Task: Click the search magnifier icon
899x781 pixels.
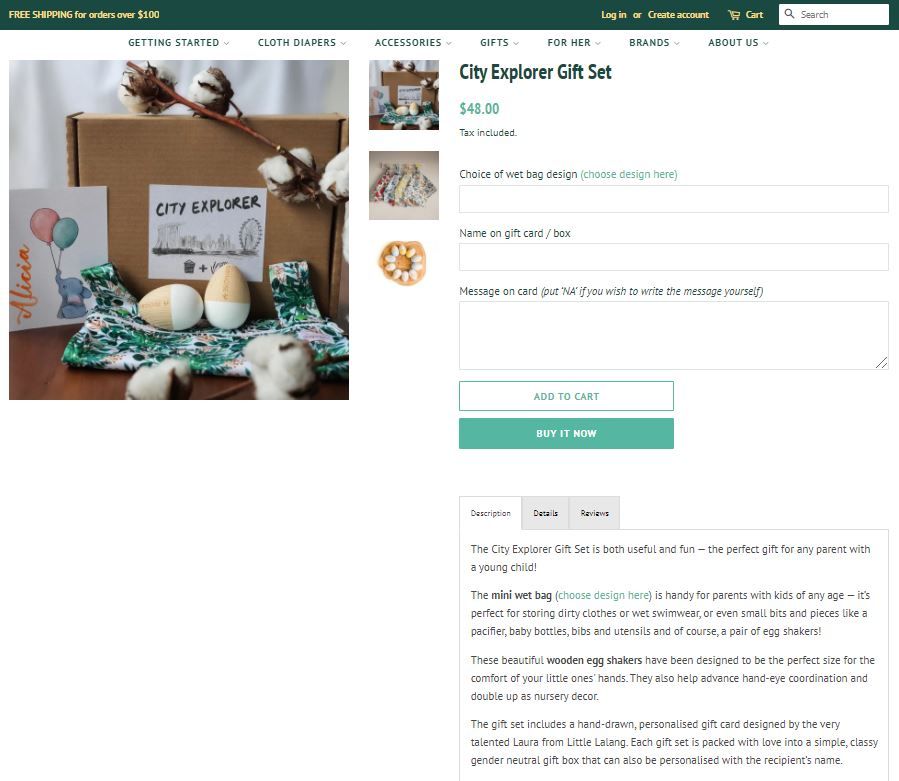Action: click(x=789, y=14)
